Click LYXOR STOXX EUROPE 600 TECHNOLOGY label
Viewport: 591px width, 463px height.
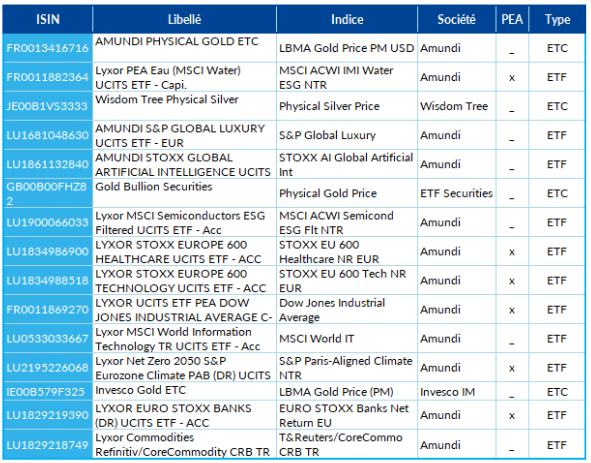[181, 281]
